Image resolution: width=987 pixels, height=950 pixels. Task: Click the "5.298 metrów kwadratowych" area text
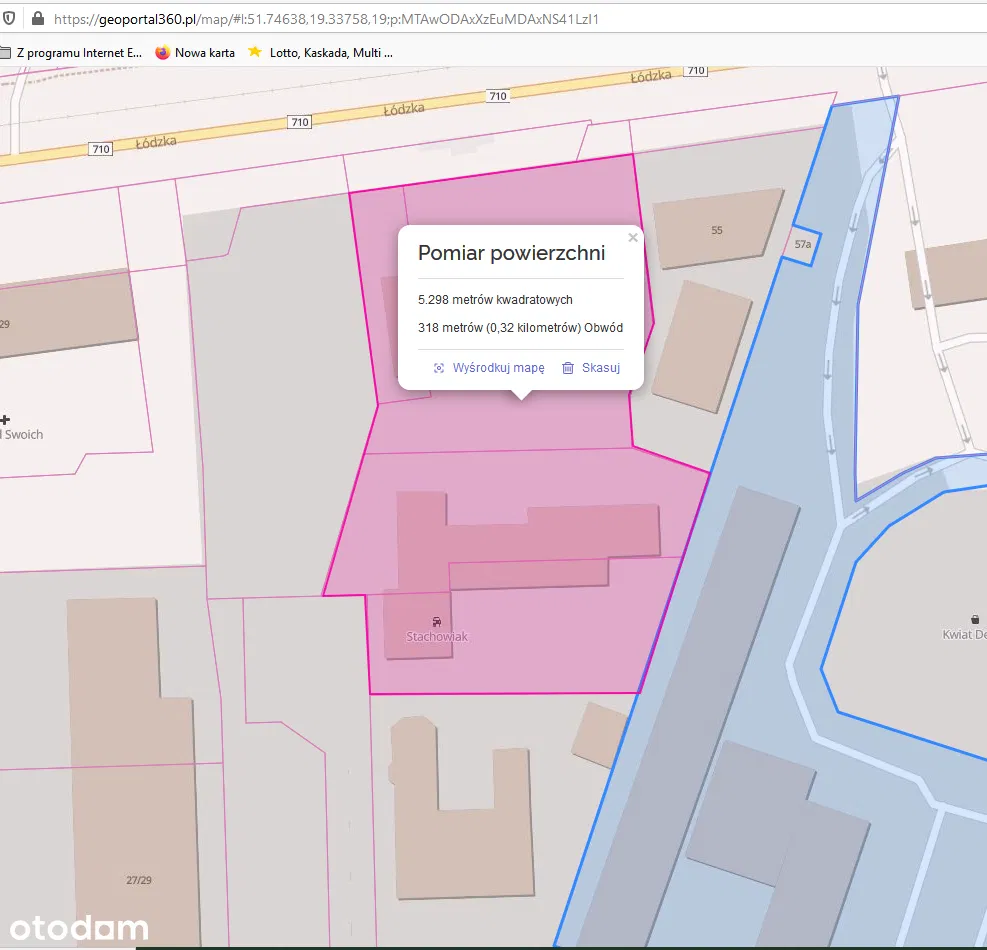(x=495, y=299)
